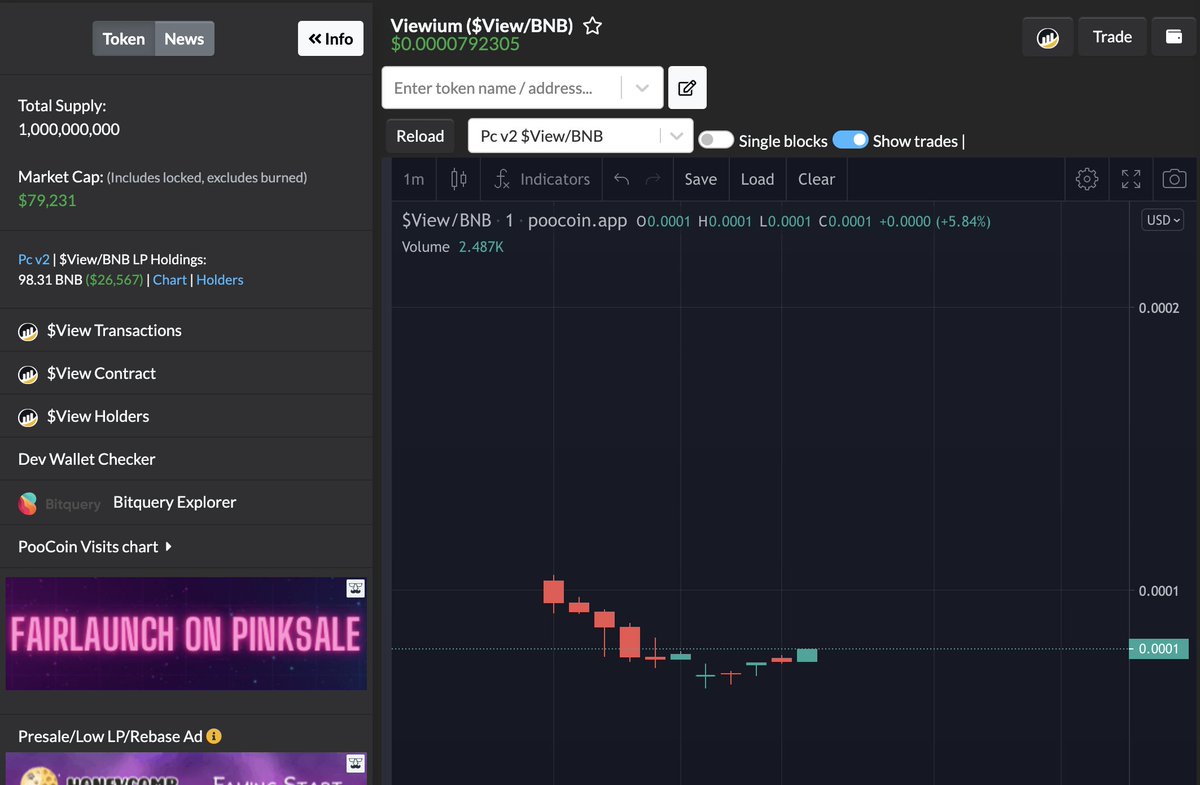Image resolution: width=1200 pixels, height=785 pixels.
Task: Click the 1,000,000,000 total supply value
Action: pos(69,130)
